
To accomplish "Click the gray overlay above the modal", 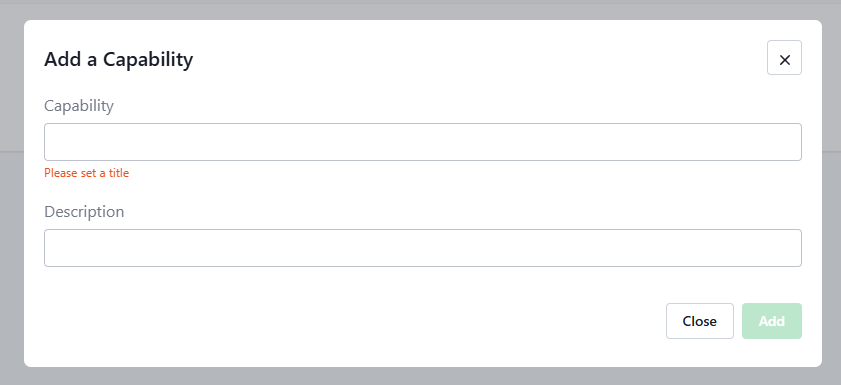I will tap(420, 10).
